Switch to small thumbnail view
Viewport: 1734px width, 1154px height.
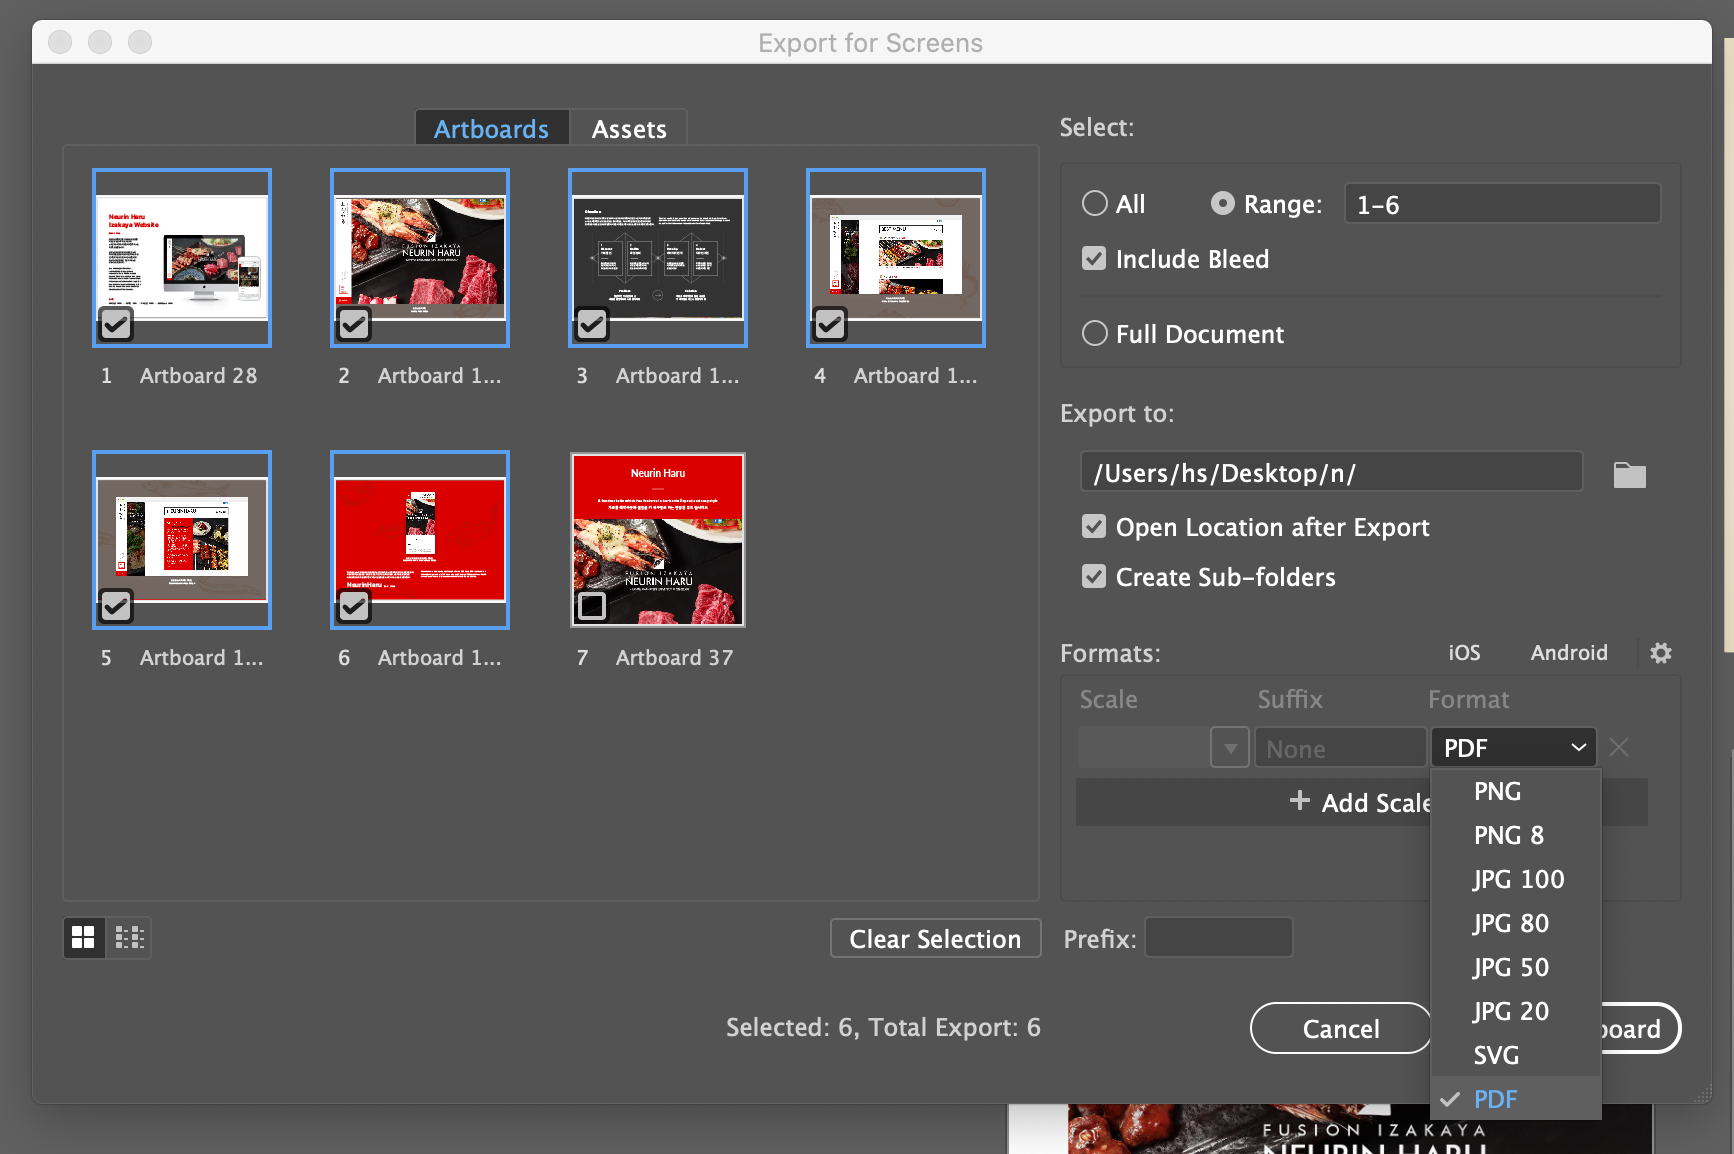[130, 938]
